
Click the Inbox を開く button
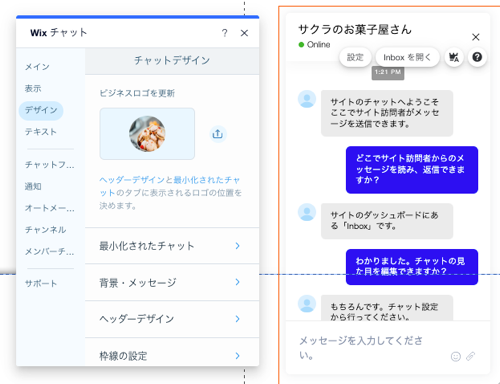pos(407,57)
